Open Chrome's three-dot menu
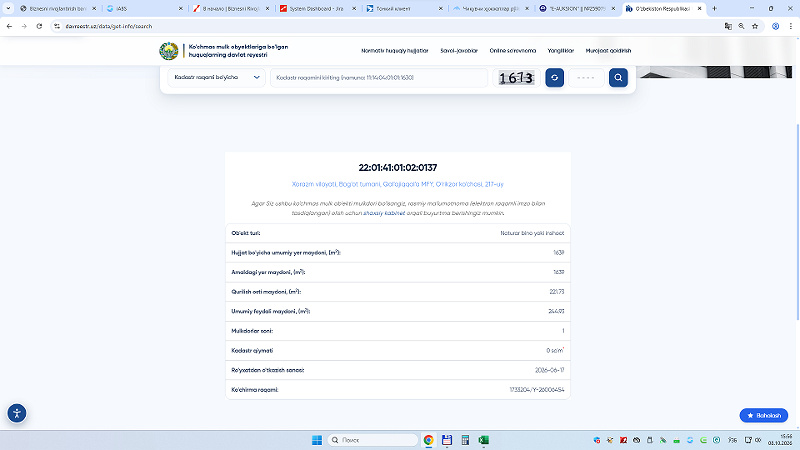The image size is (800, 450). pos(790,26)
